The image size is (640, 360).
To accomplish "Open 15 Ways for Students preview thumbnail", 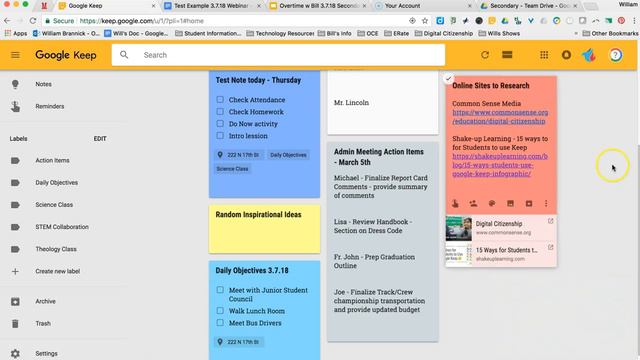I will (x=458, y=254).
